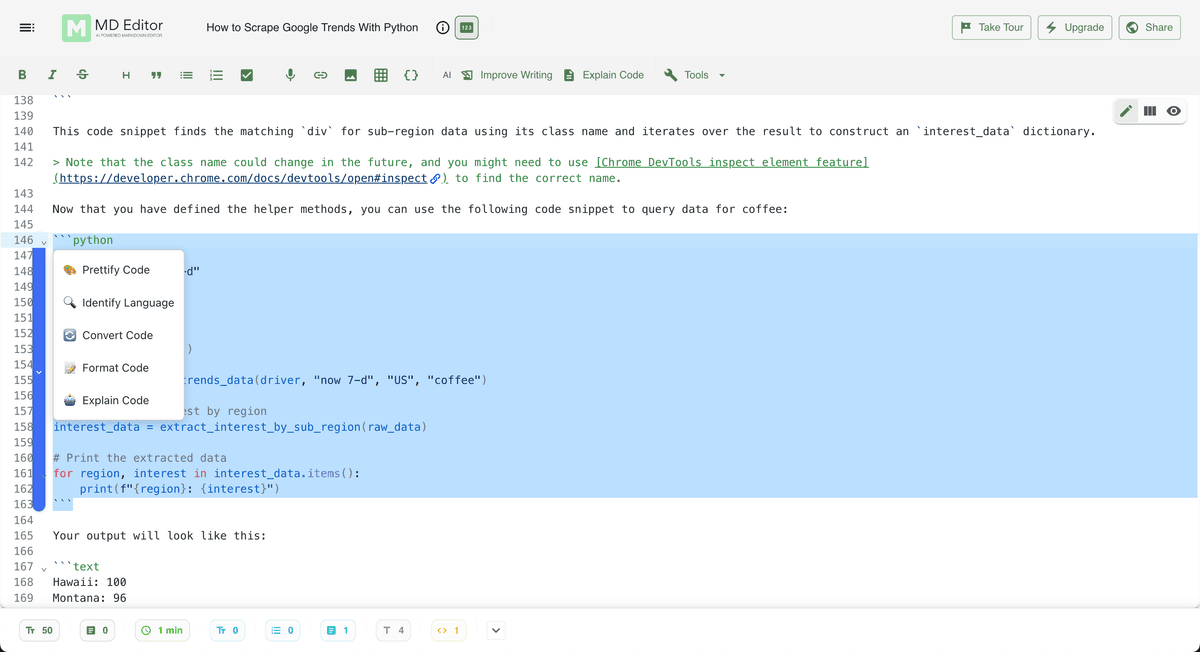Choose Prettify Code from menu
The width and height of the screenshot is (1200, 652).
pyautogui.click(x=118, y=270)
